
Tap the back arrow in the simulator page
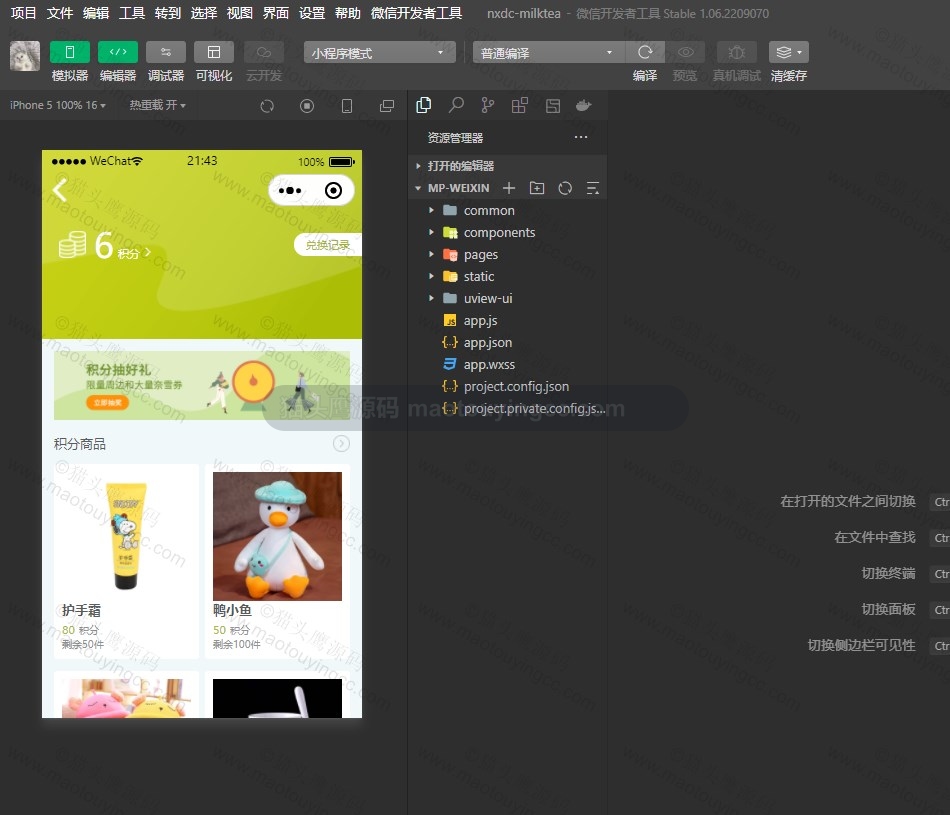pyautogui.click(x=59, y=190)
